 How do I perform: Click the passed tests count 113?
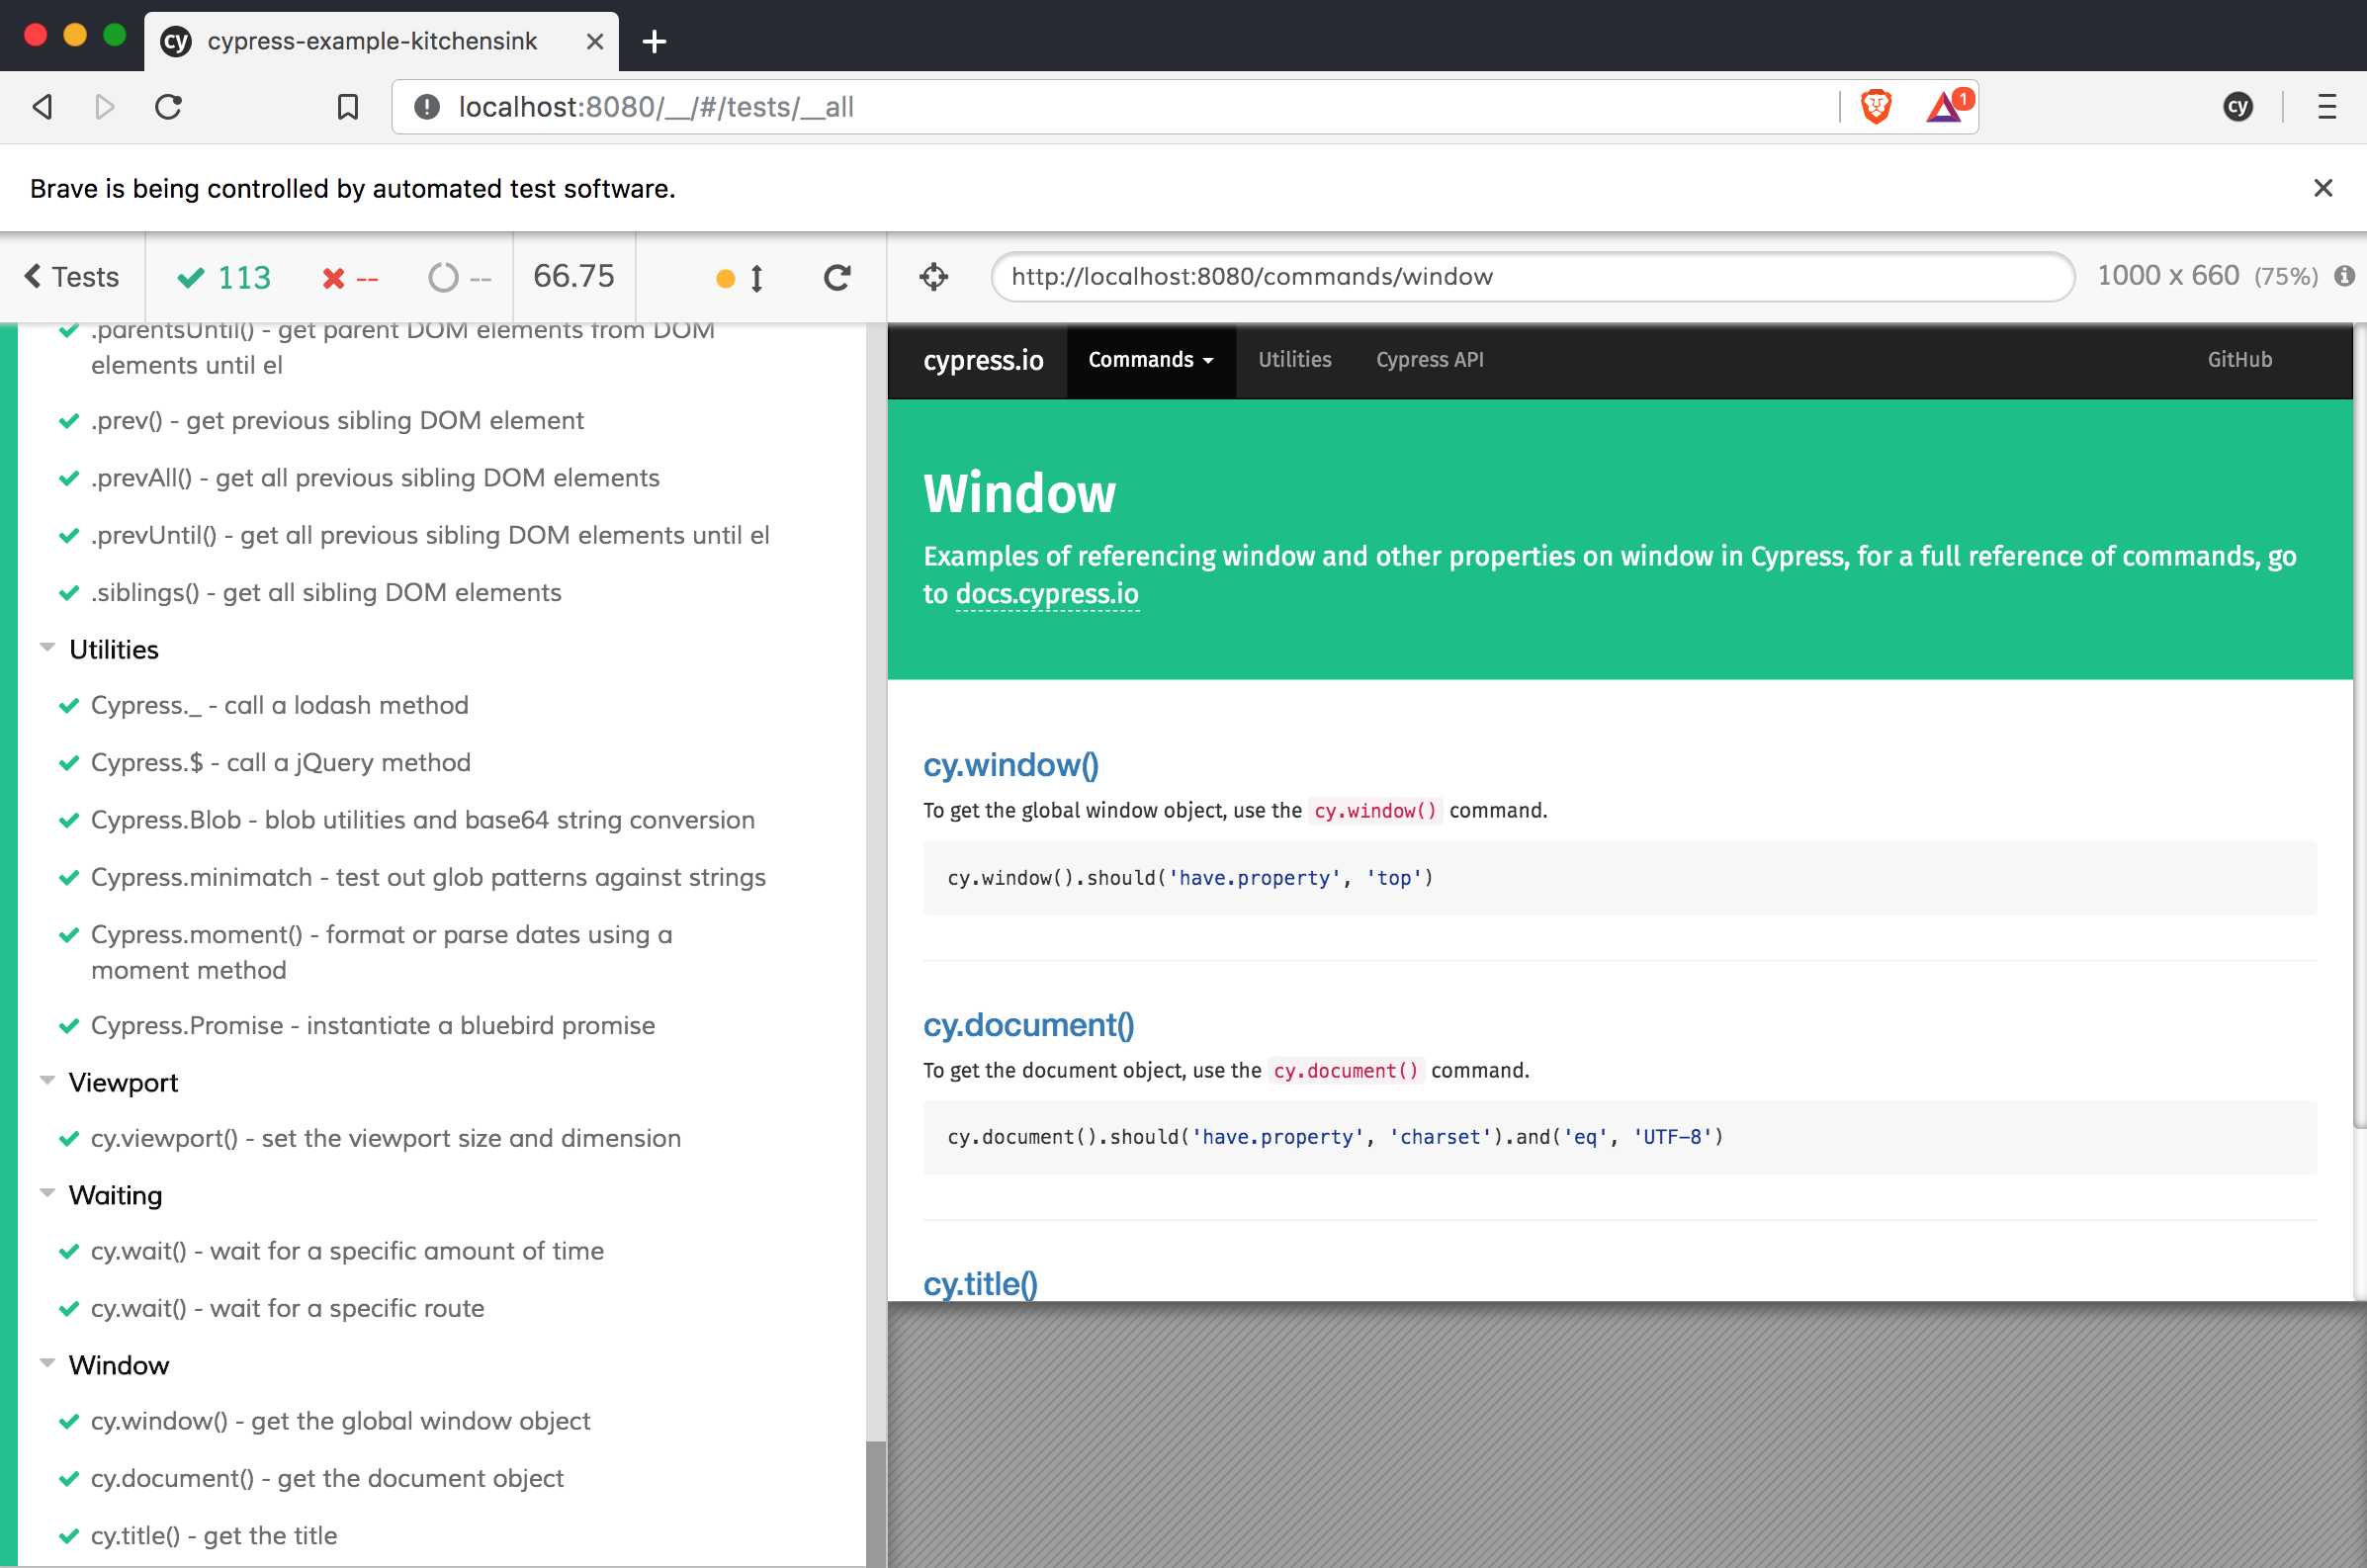coord(225,277)
